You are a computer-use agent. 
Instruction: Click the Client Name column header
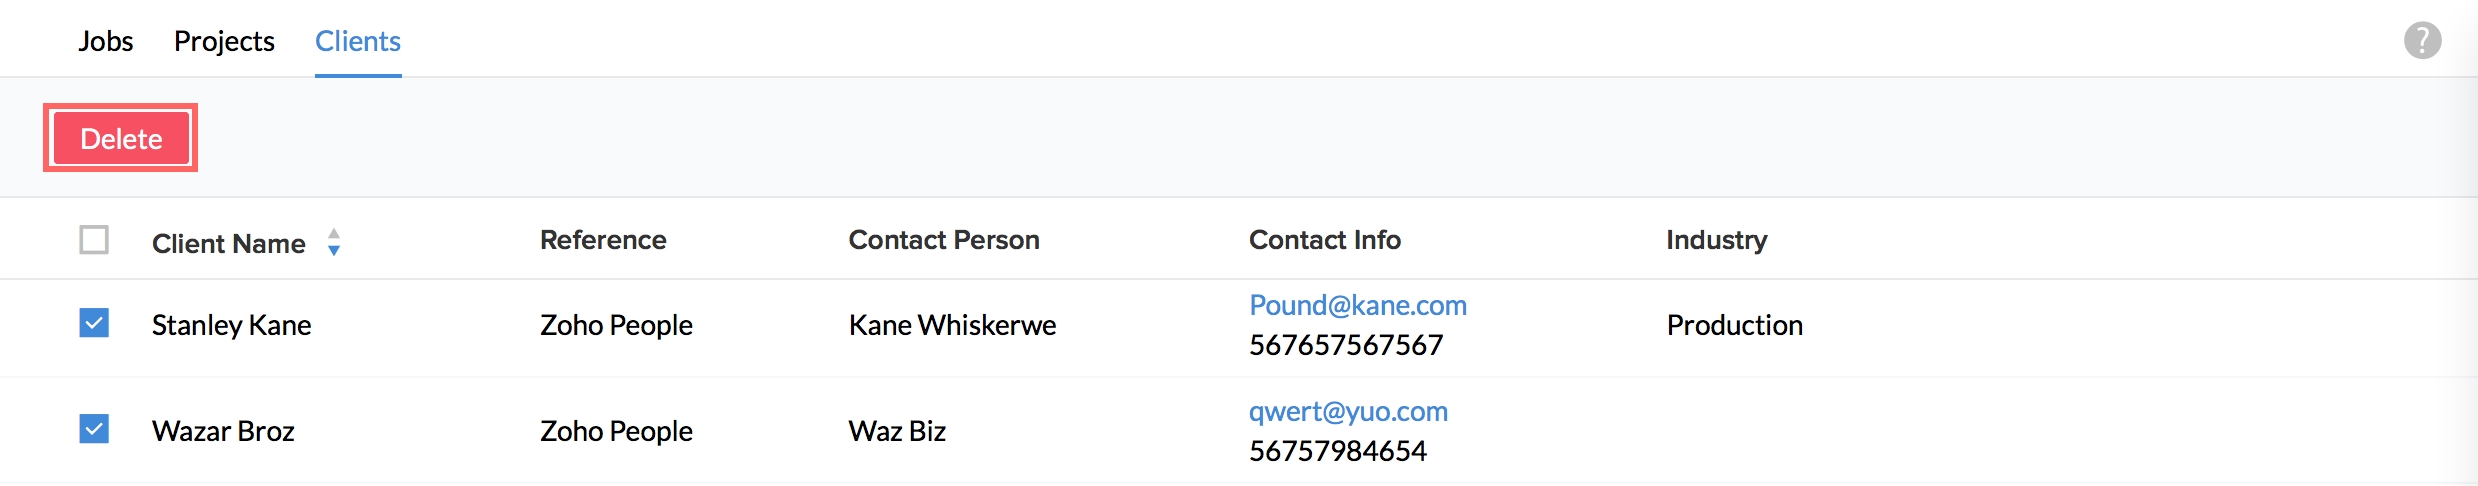(x=228, y=243)
